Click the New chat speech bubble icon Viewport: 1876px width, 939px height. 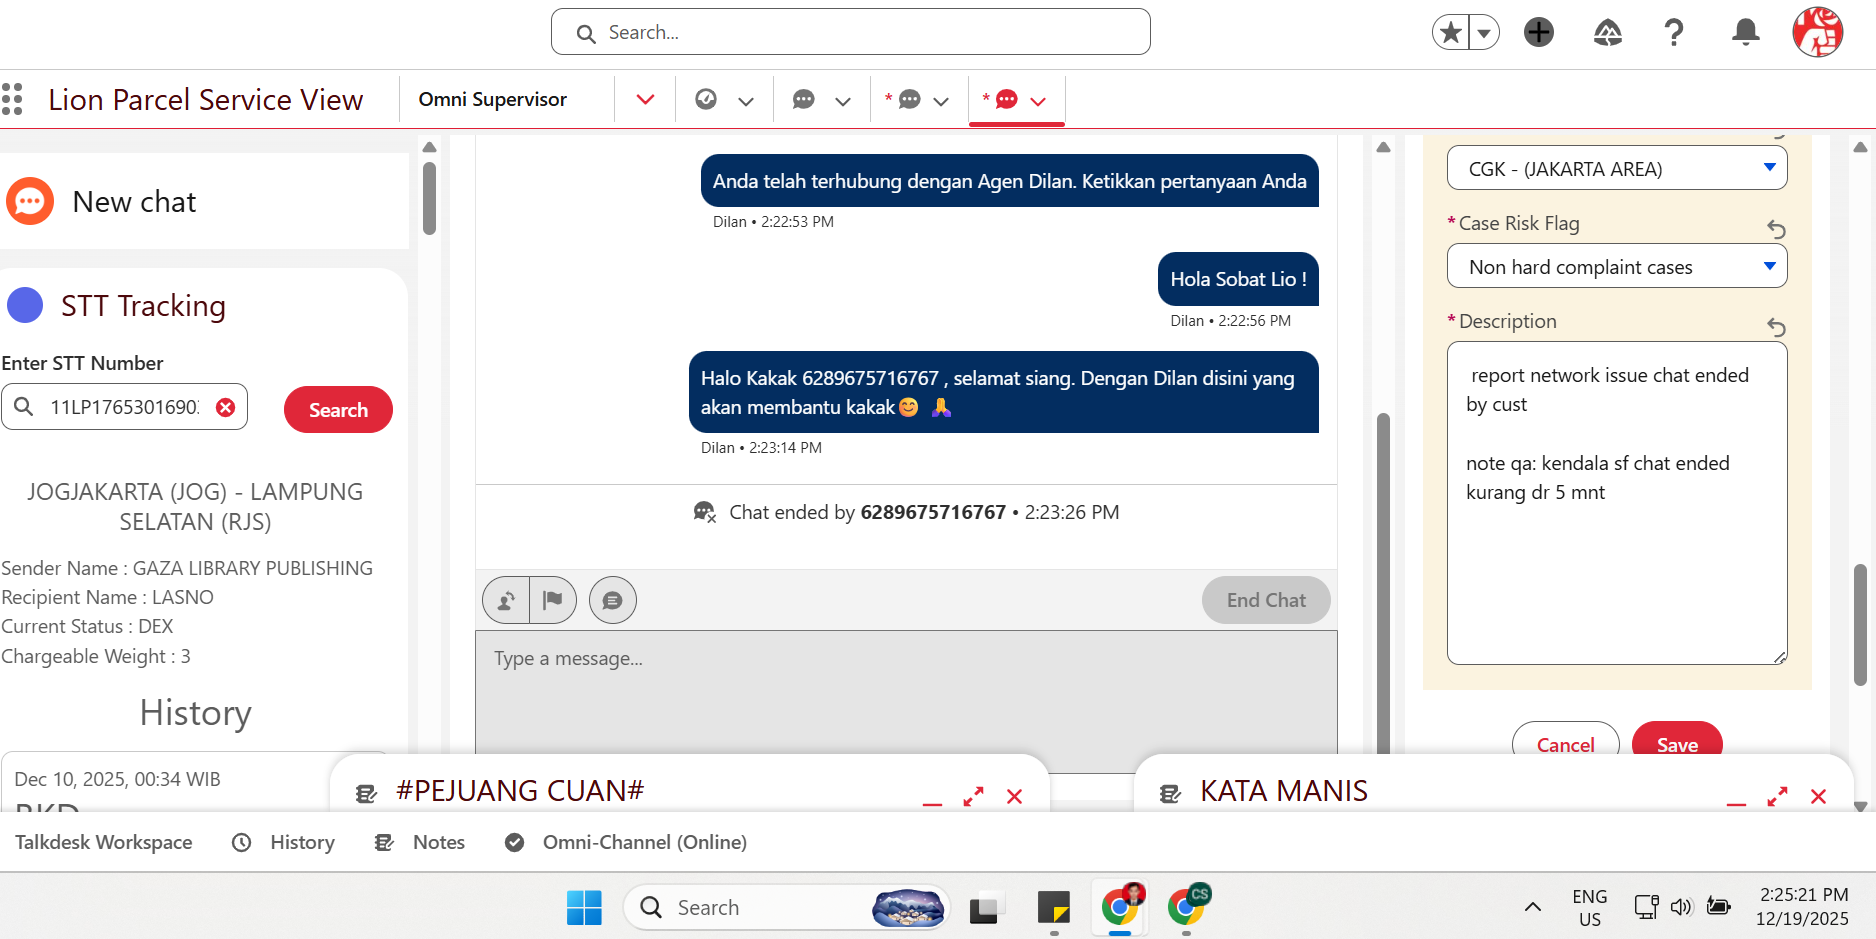click(x=30, y=201)
